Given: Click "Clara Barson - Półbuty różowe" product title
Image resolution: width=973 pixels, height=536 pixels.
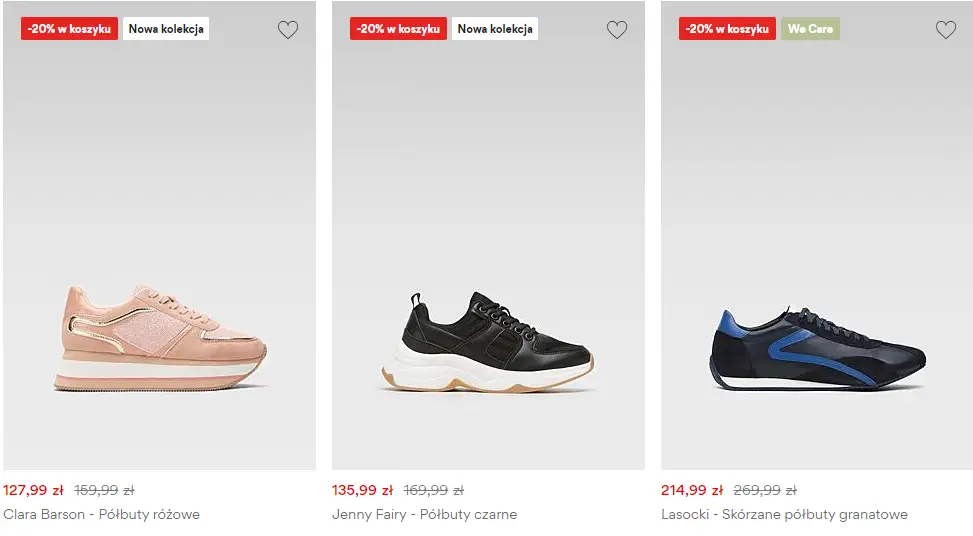Looking at the screenshot, I should [x=102, y=514].
